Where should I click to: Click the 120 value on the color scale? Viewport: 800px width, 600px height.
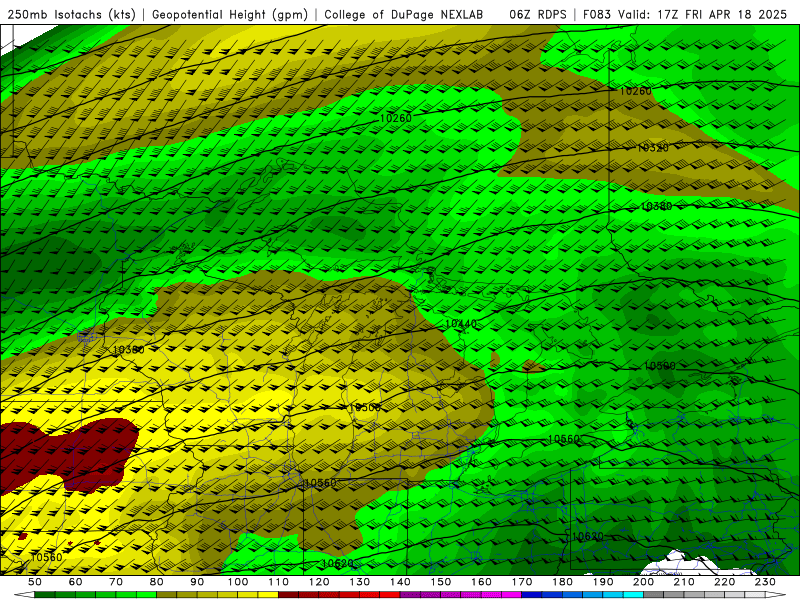coord(319,582)
